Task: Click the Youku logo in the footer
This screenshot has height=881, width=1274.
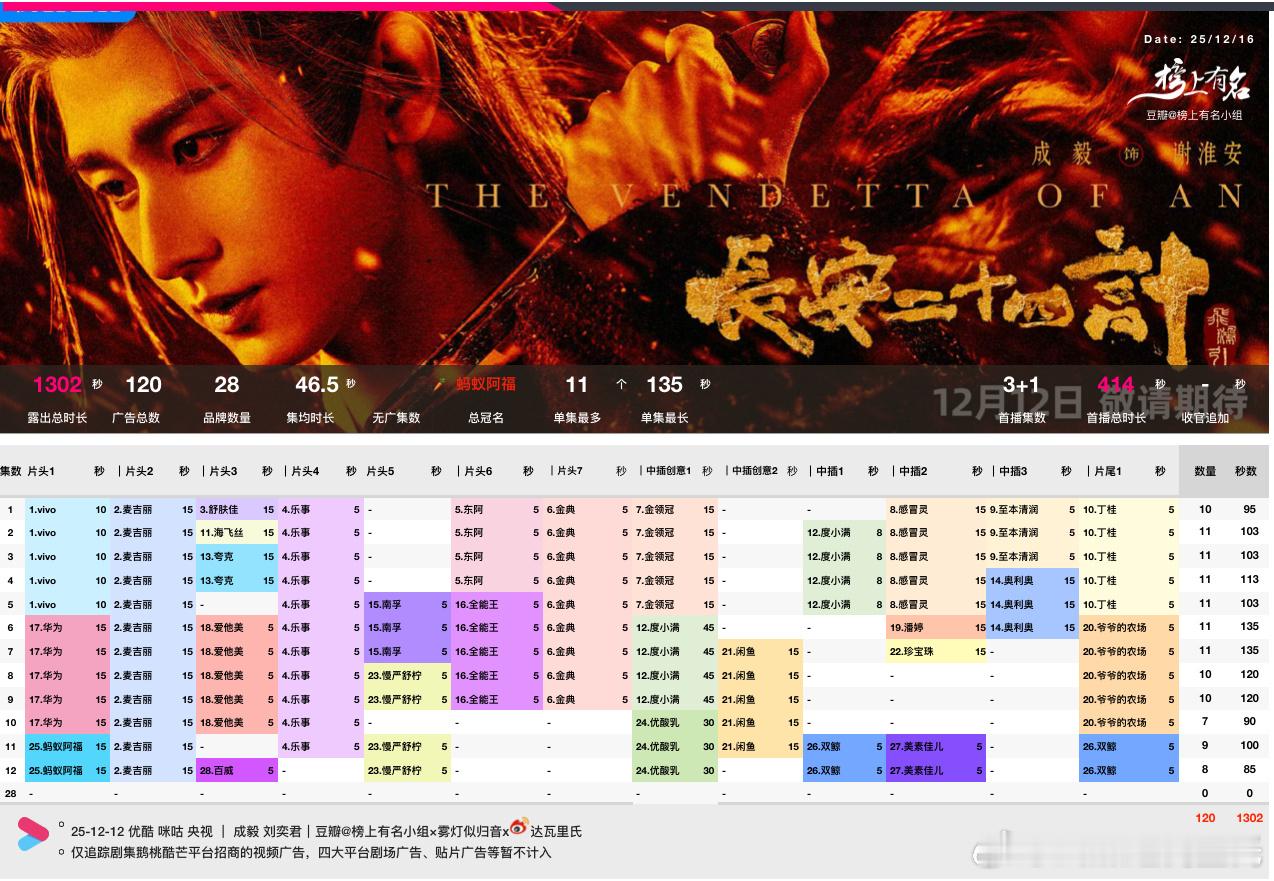Action: [x=33, y=834]
